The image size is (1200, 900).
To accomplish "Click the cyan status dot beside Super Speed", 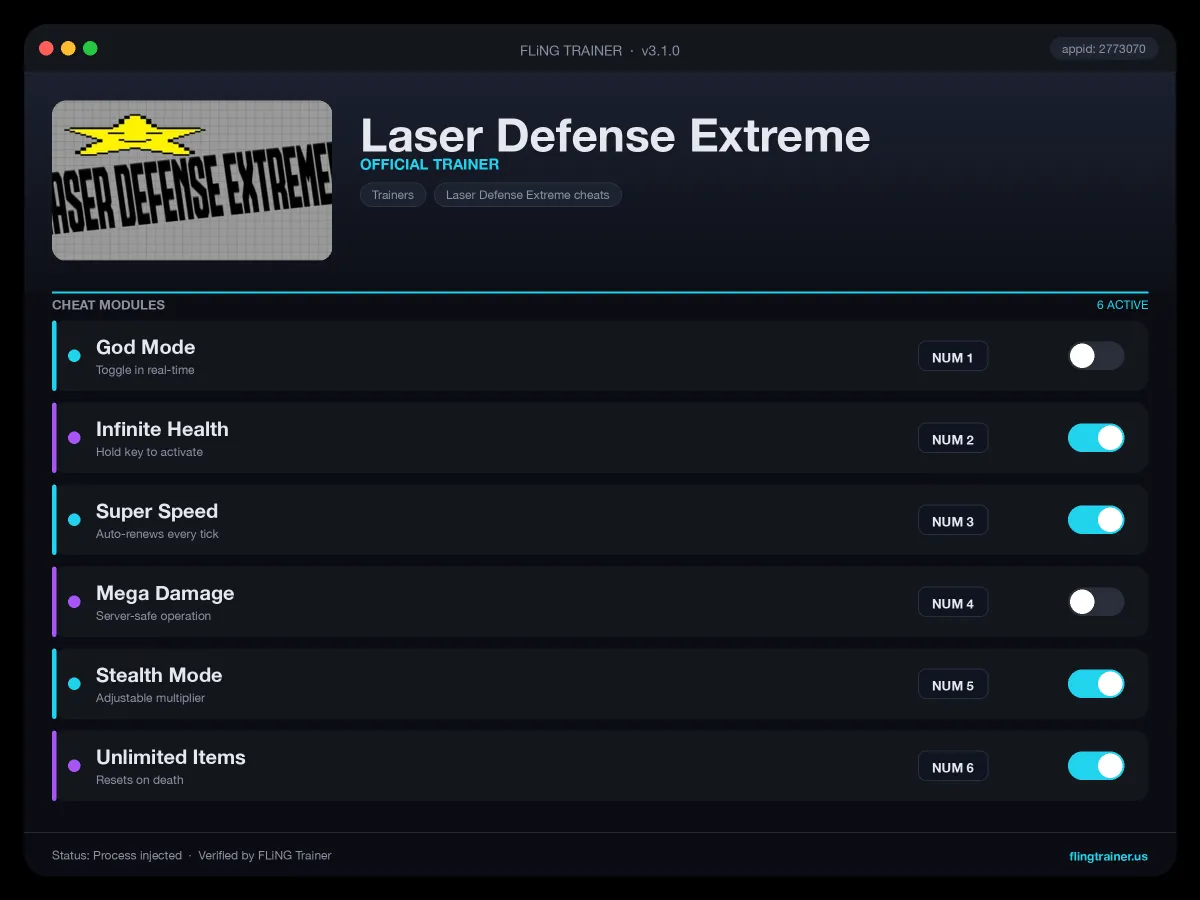I will click(x=74, y=520).
